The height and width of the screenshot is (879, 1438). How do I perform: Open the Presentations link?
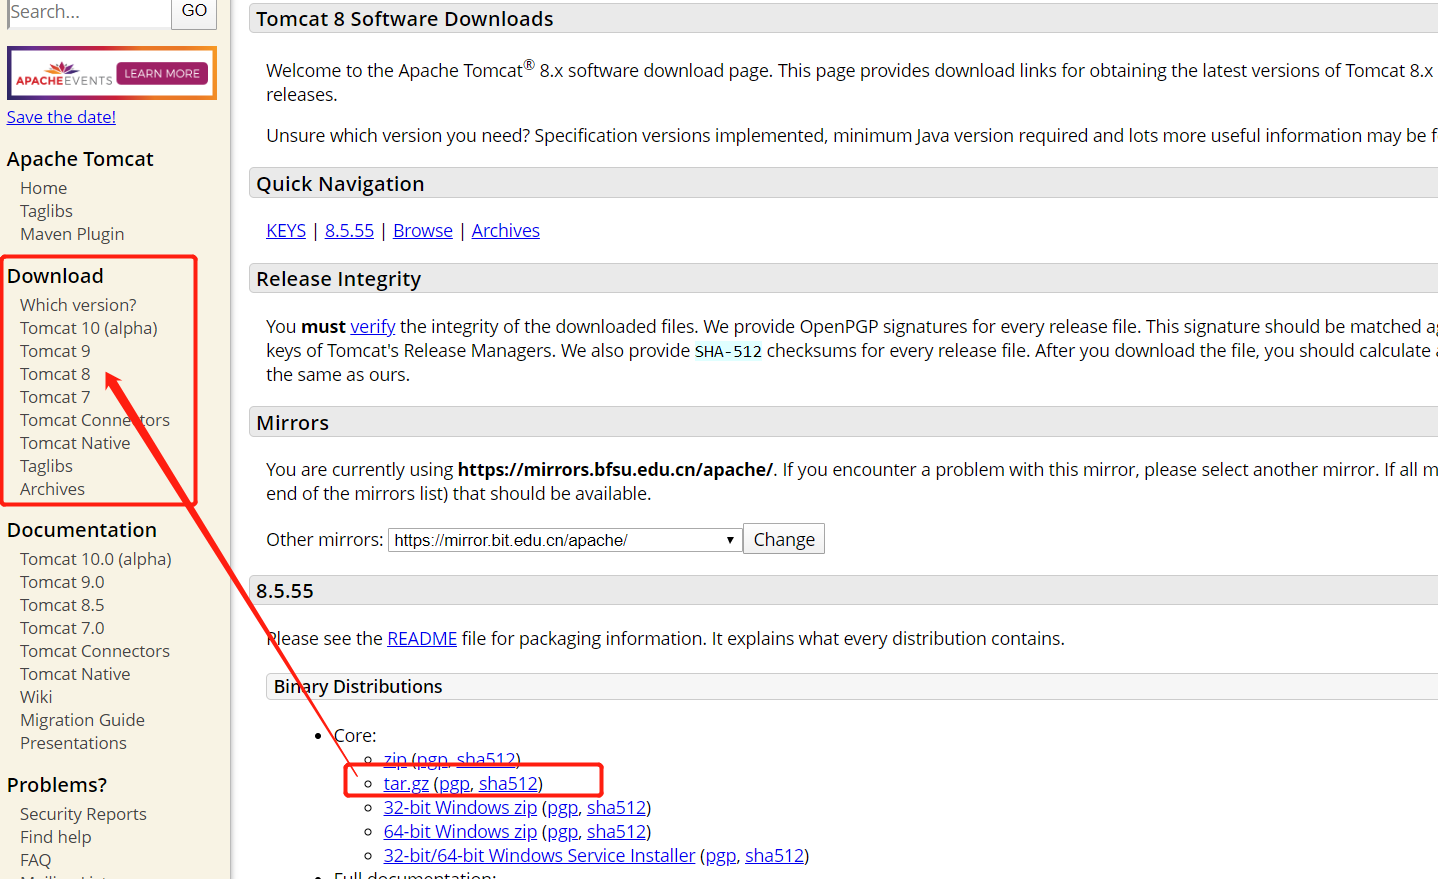[x=73, y=743]
